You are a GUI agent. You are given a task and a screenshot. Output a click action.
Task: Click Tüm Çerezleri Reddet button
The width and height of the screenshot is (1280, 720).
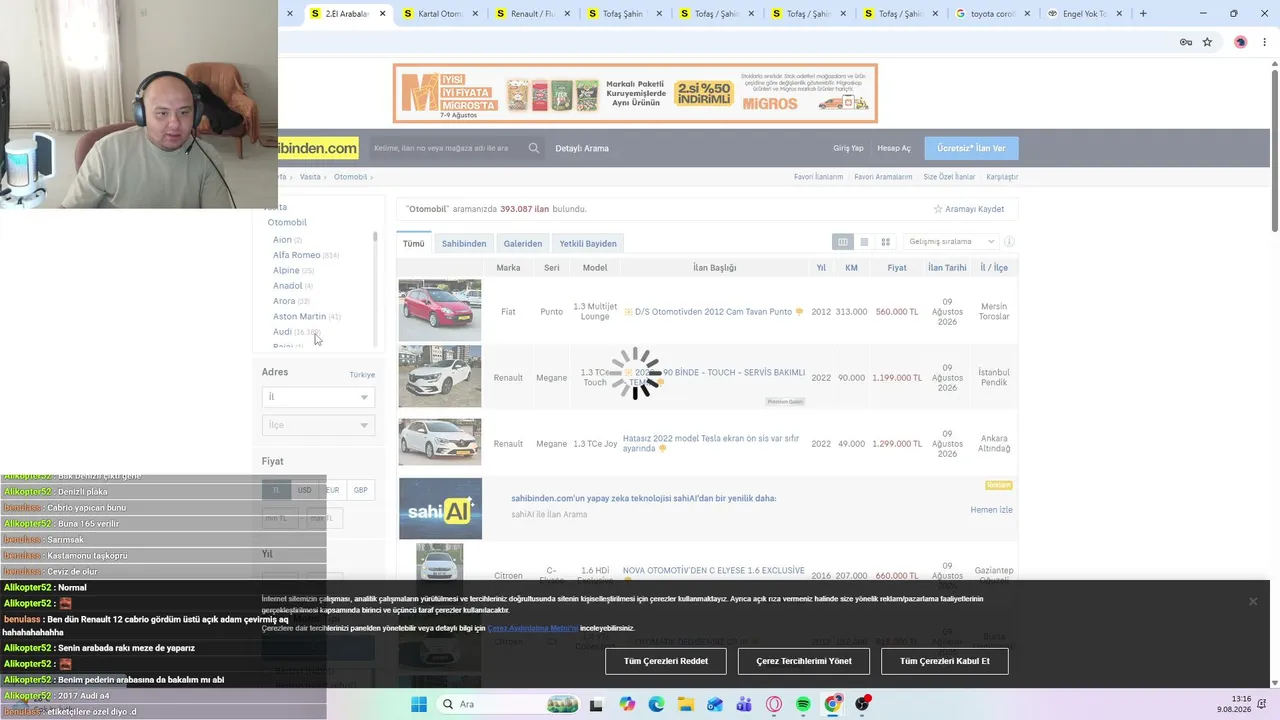[666, 661]
